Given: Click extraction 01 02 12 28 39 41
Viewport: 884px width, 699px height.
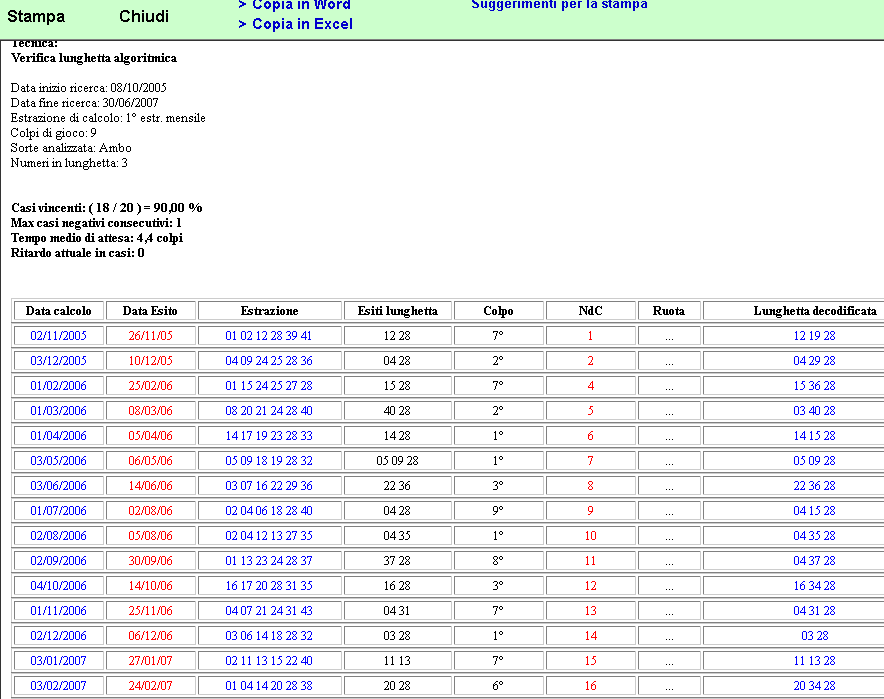Looking at the screenshot, I should 269,336.
